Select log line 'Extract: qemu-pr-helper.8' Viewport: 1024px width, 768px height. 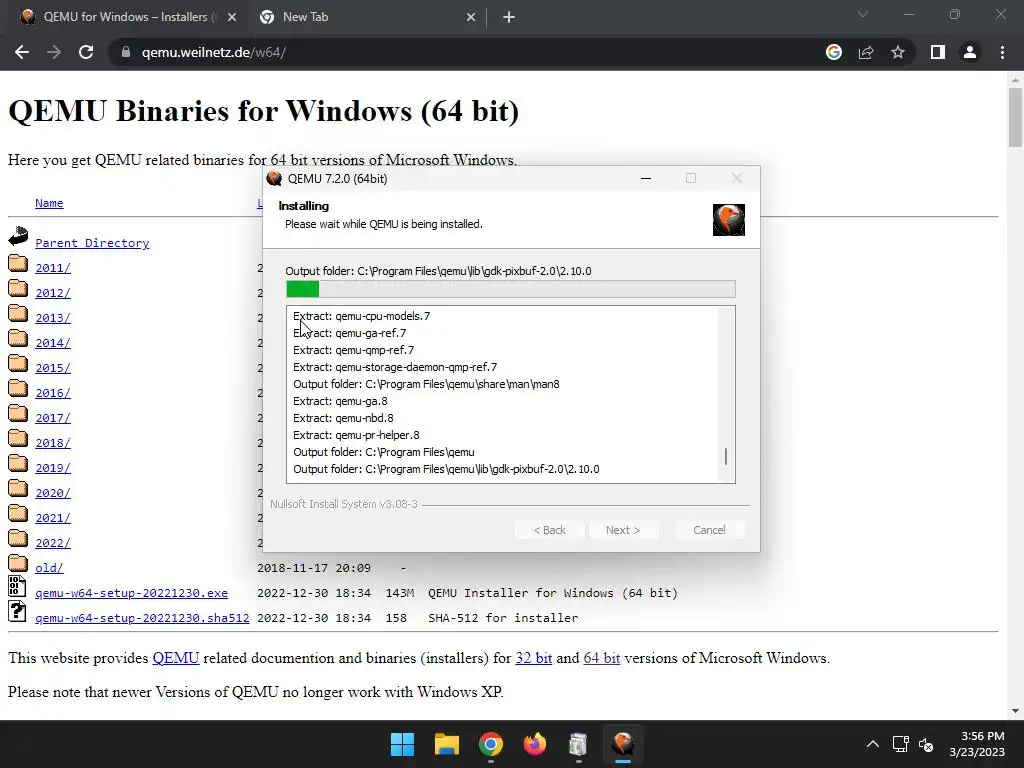pyautogui.click(x=356, y=435)
